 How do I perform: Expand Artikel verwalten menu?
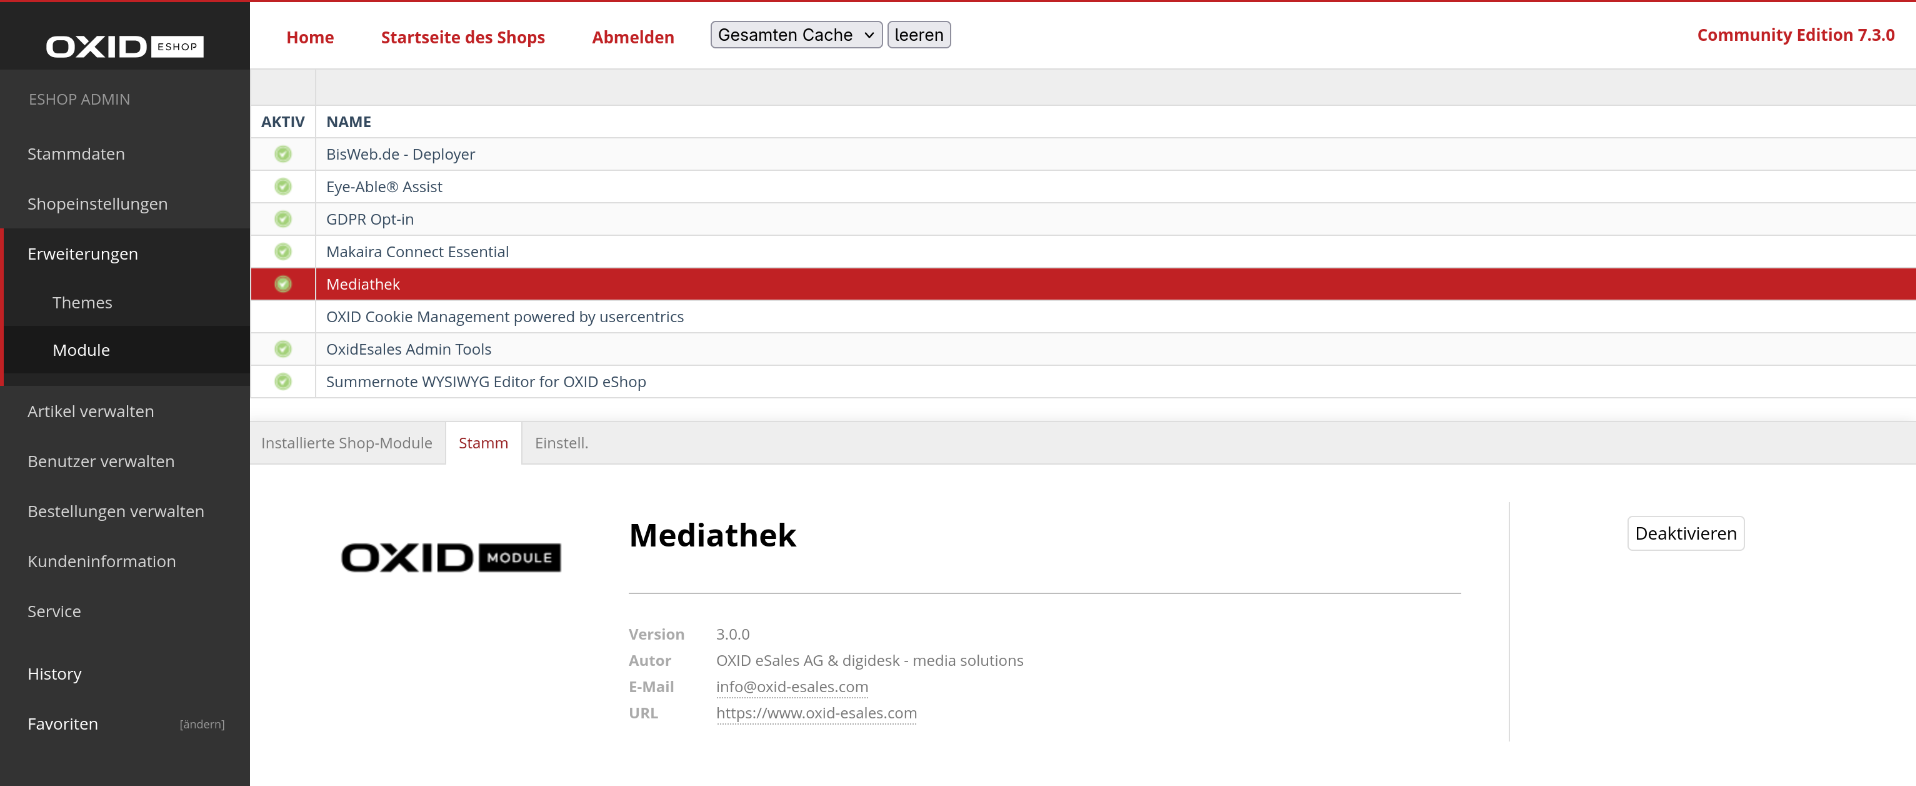[91, 411]
